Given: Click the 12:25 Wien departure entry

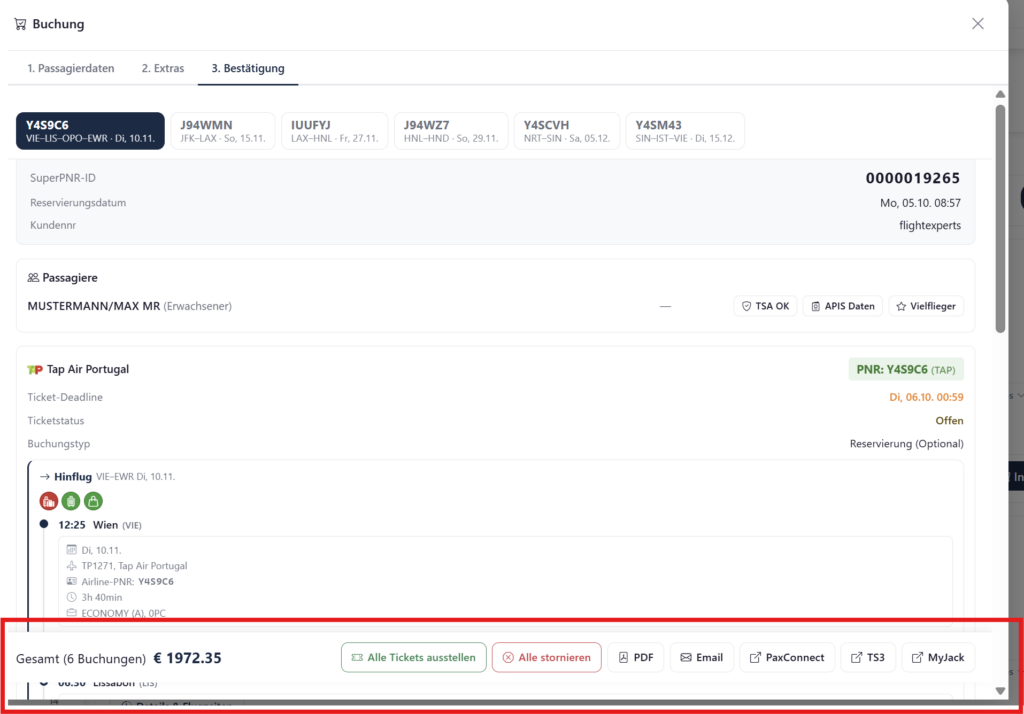Looking at the screenshot, I should (x=99, y=525).
